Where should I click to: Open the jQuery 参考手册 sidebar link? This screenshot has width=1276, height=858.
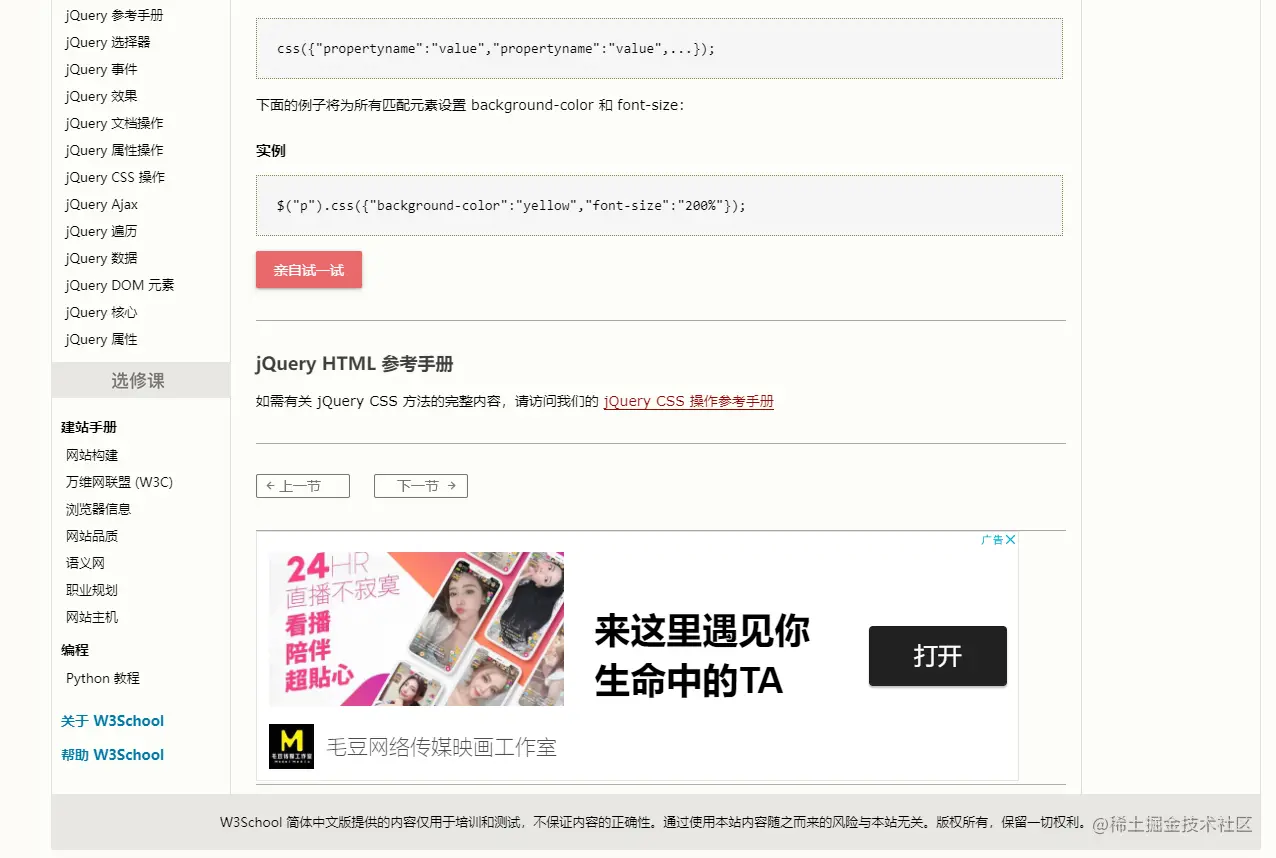pyautogui.click(x=114, y=15)
